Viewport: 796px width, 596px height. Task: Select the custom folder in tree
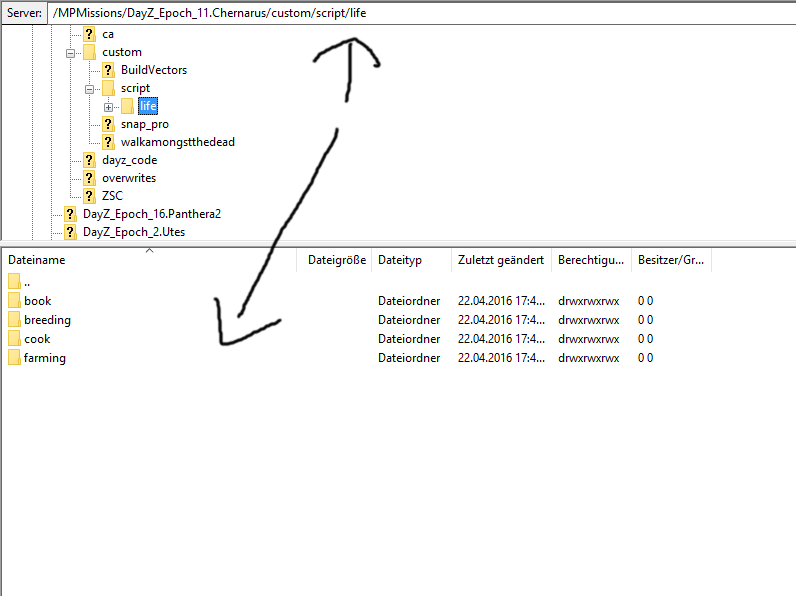click(122, 52)
